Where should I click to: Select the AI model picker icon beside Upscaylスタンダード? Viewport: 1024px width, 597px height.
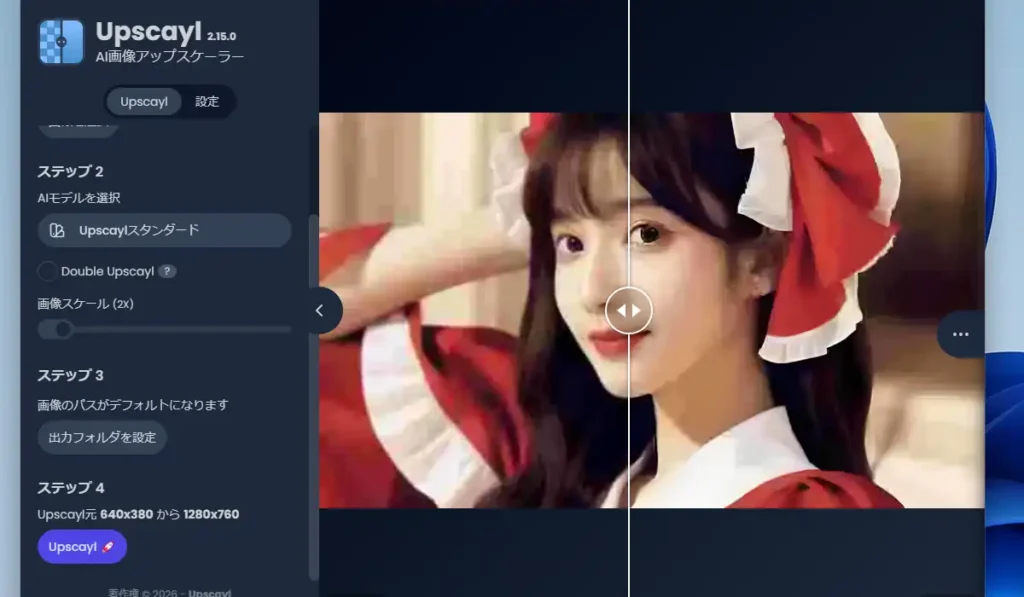(57, 230)
